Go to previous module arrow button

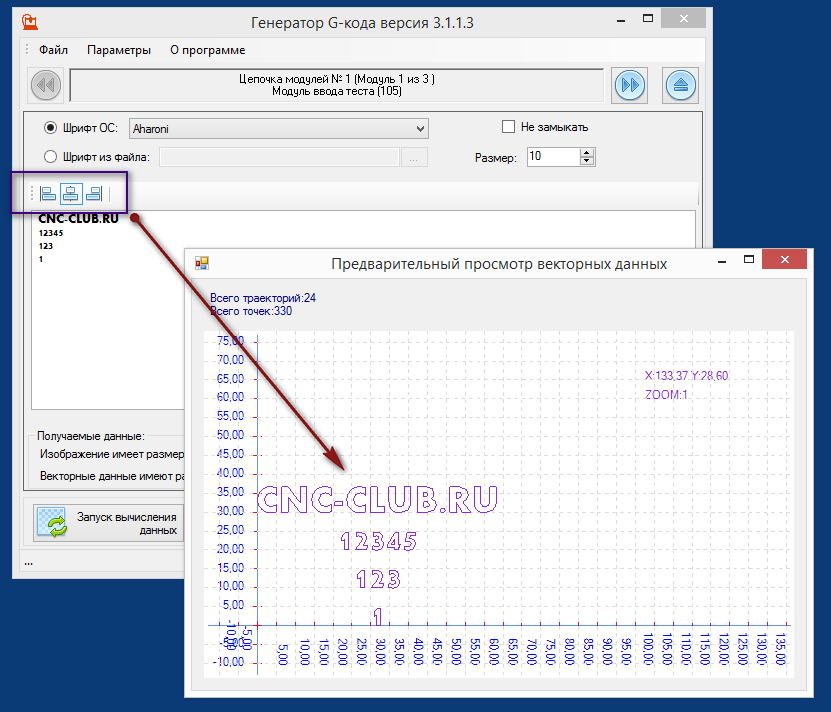pos(46,85)
